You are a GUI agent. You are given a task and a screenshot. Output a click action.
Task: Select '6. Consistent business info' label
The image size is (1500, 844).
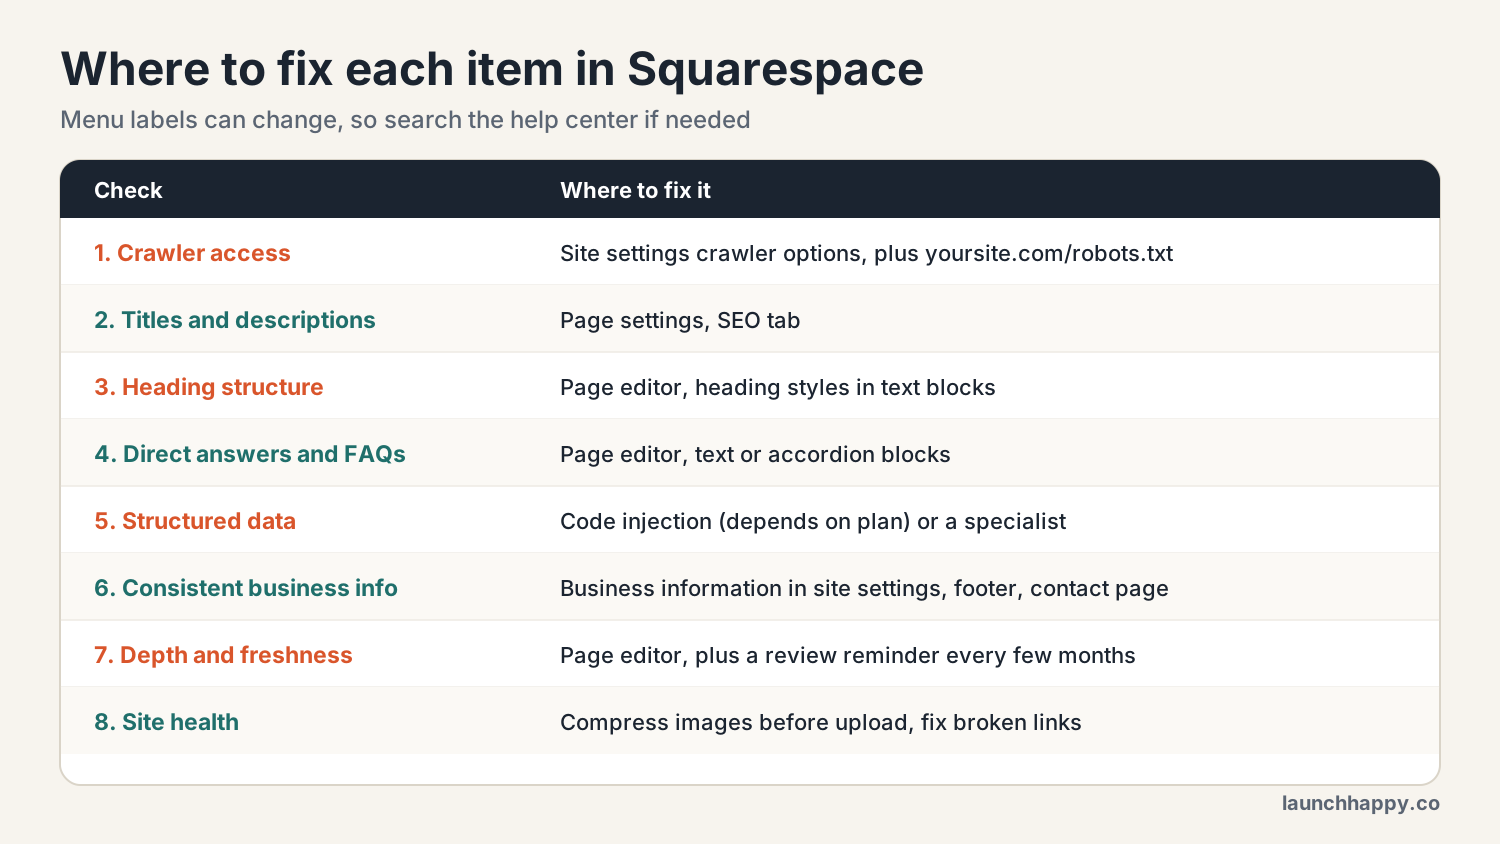pyautogui.click(x=246, y=588)
